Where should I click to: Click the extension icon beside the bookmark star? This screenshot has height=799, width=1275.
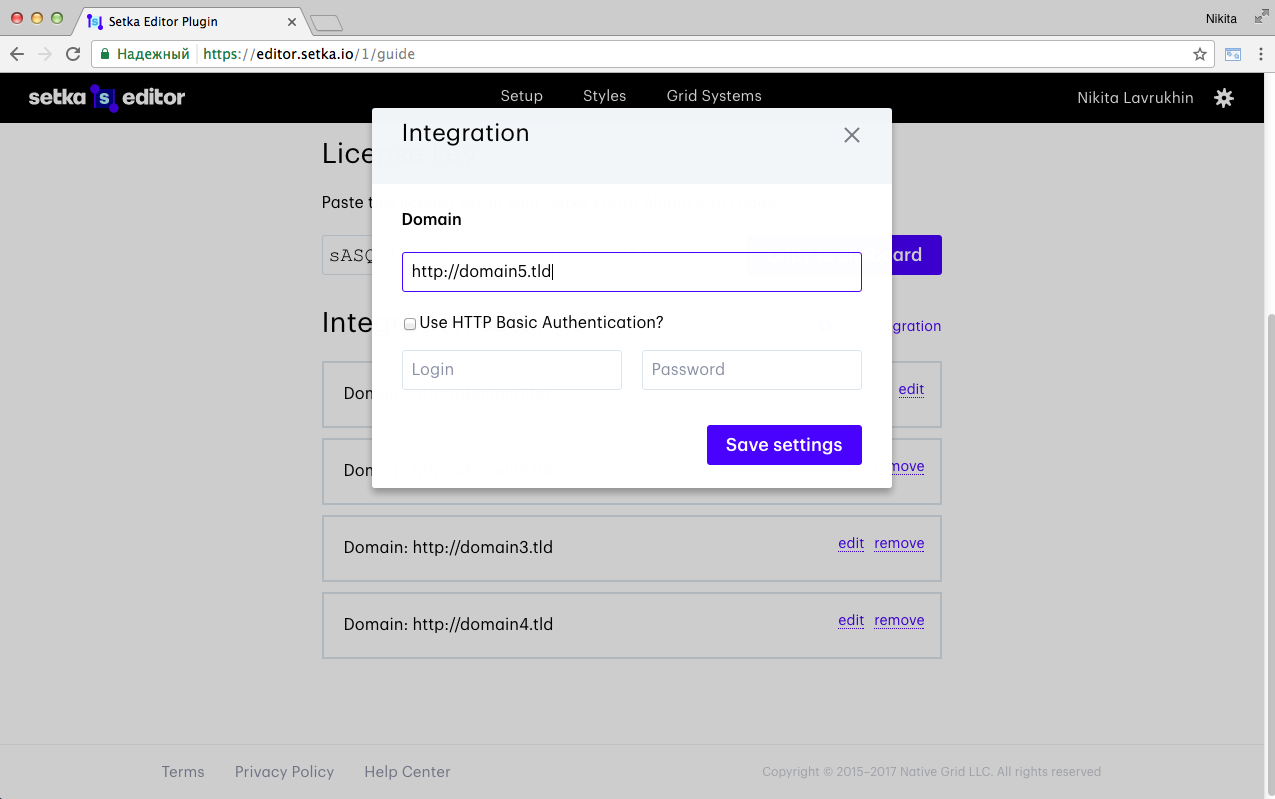[x=1233, y=54]
